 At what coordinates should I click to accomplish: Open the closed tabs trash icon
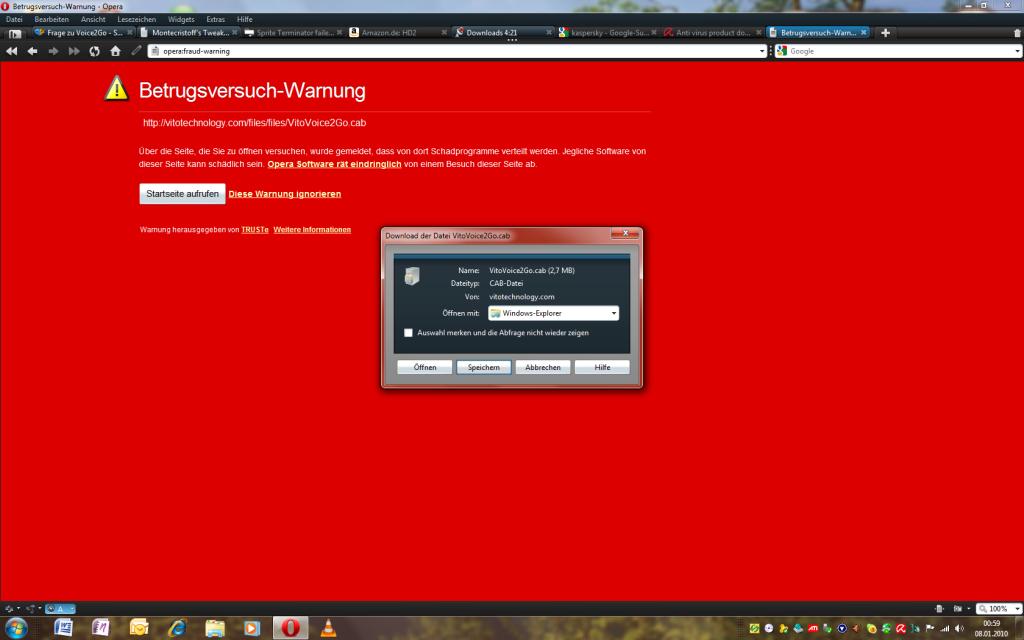point(1017,33)
